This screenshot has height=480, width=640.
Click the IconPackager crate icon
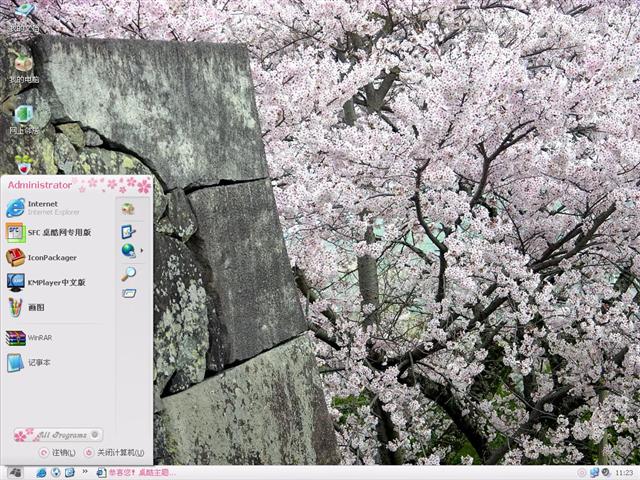point(16,258)
